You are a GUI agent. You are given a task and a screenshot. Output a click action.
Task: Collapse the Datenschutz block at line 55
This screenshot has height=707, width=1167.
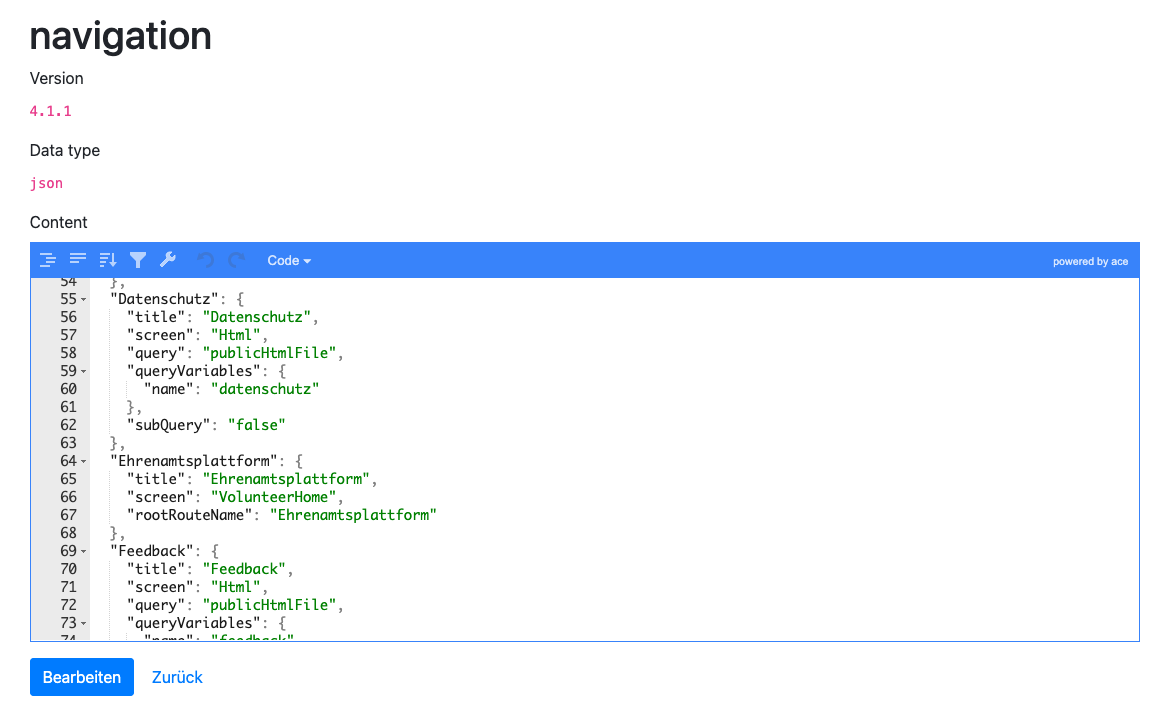(84, 299)
